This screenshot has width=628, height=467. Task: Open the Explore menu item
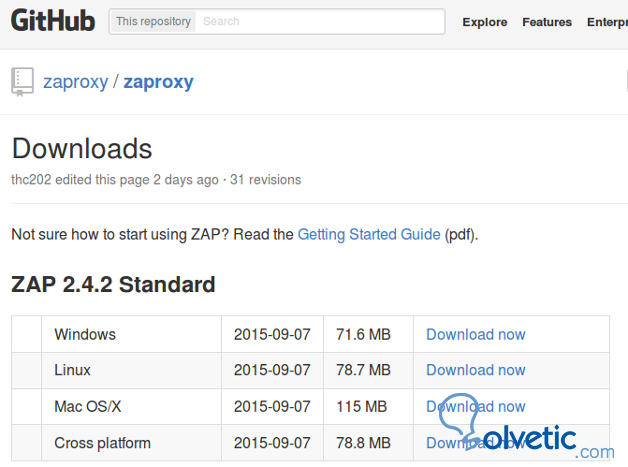(485, 22)
